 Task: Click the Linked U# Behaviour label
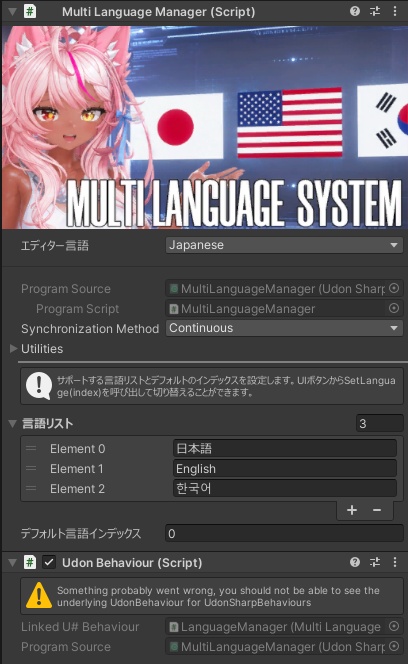(80, 627)
